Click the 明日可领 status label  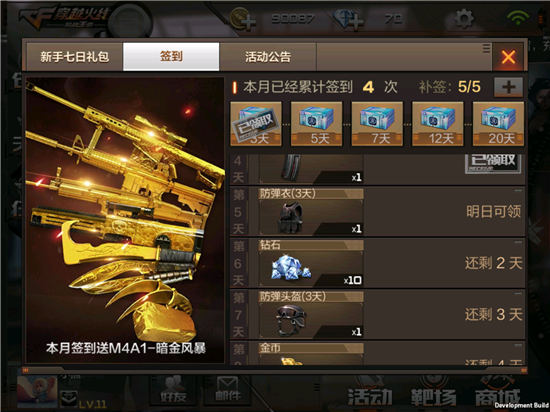point(493,211)
